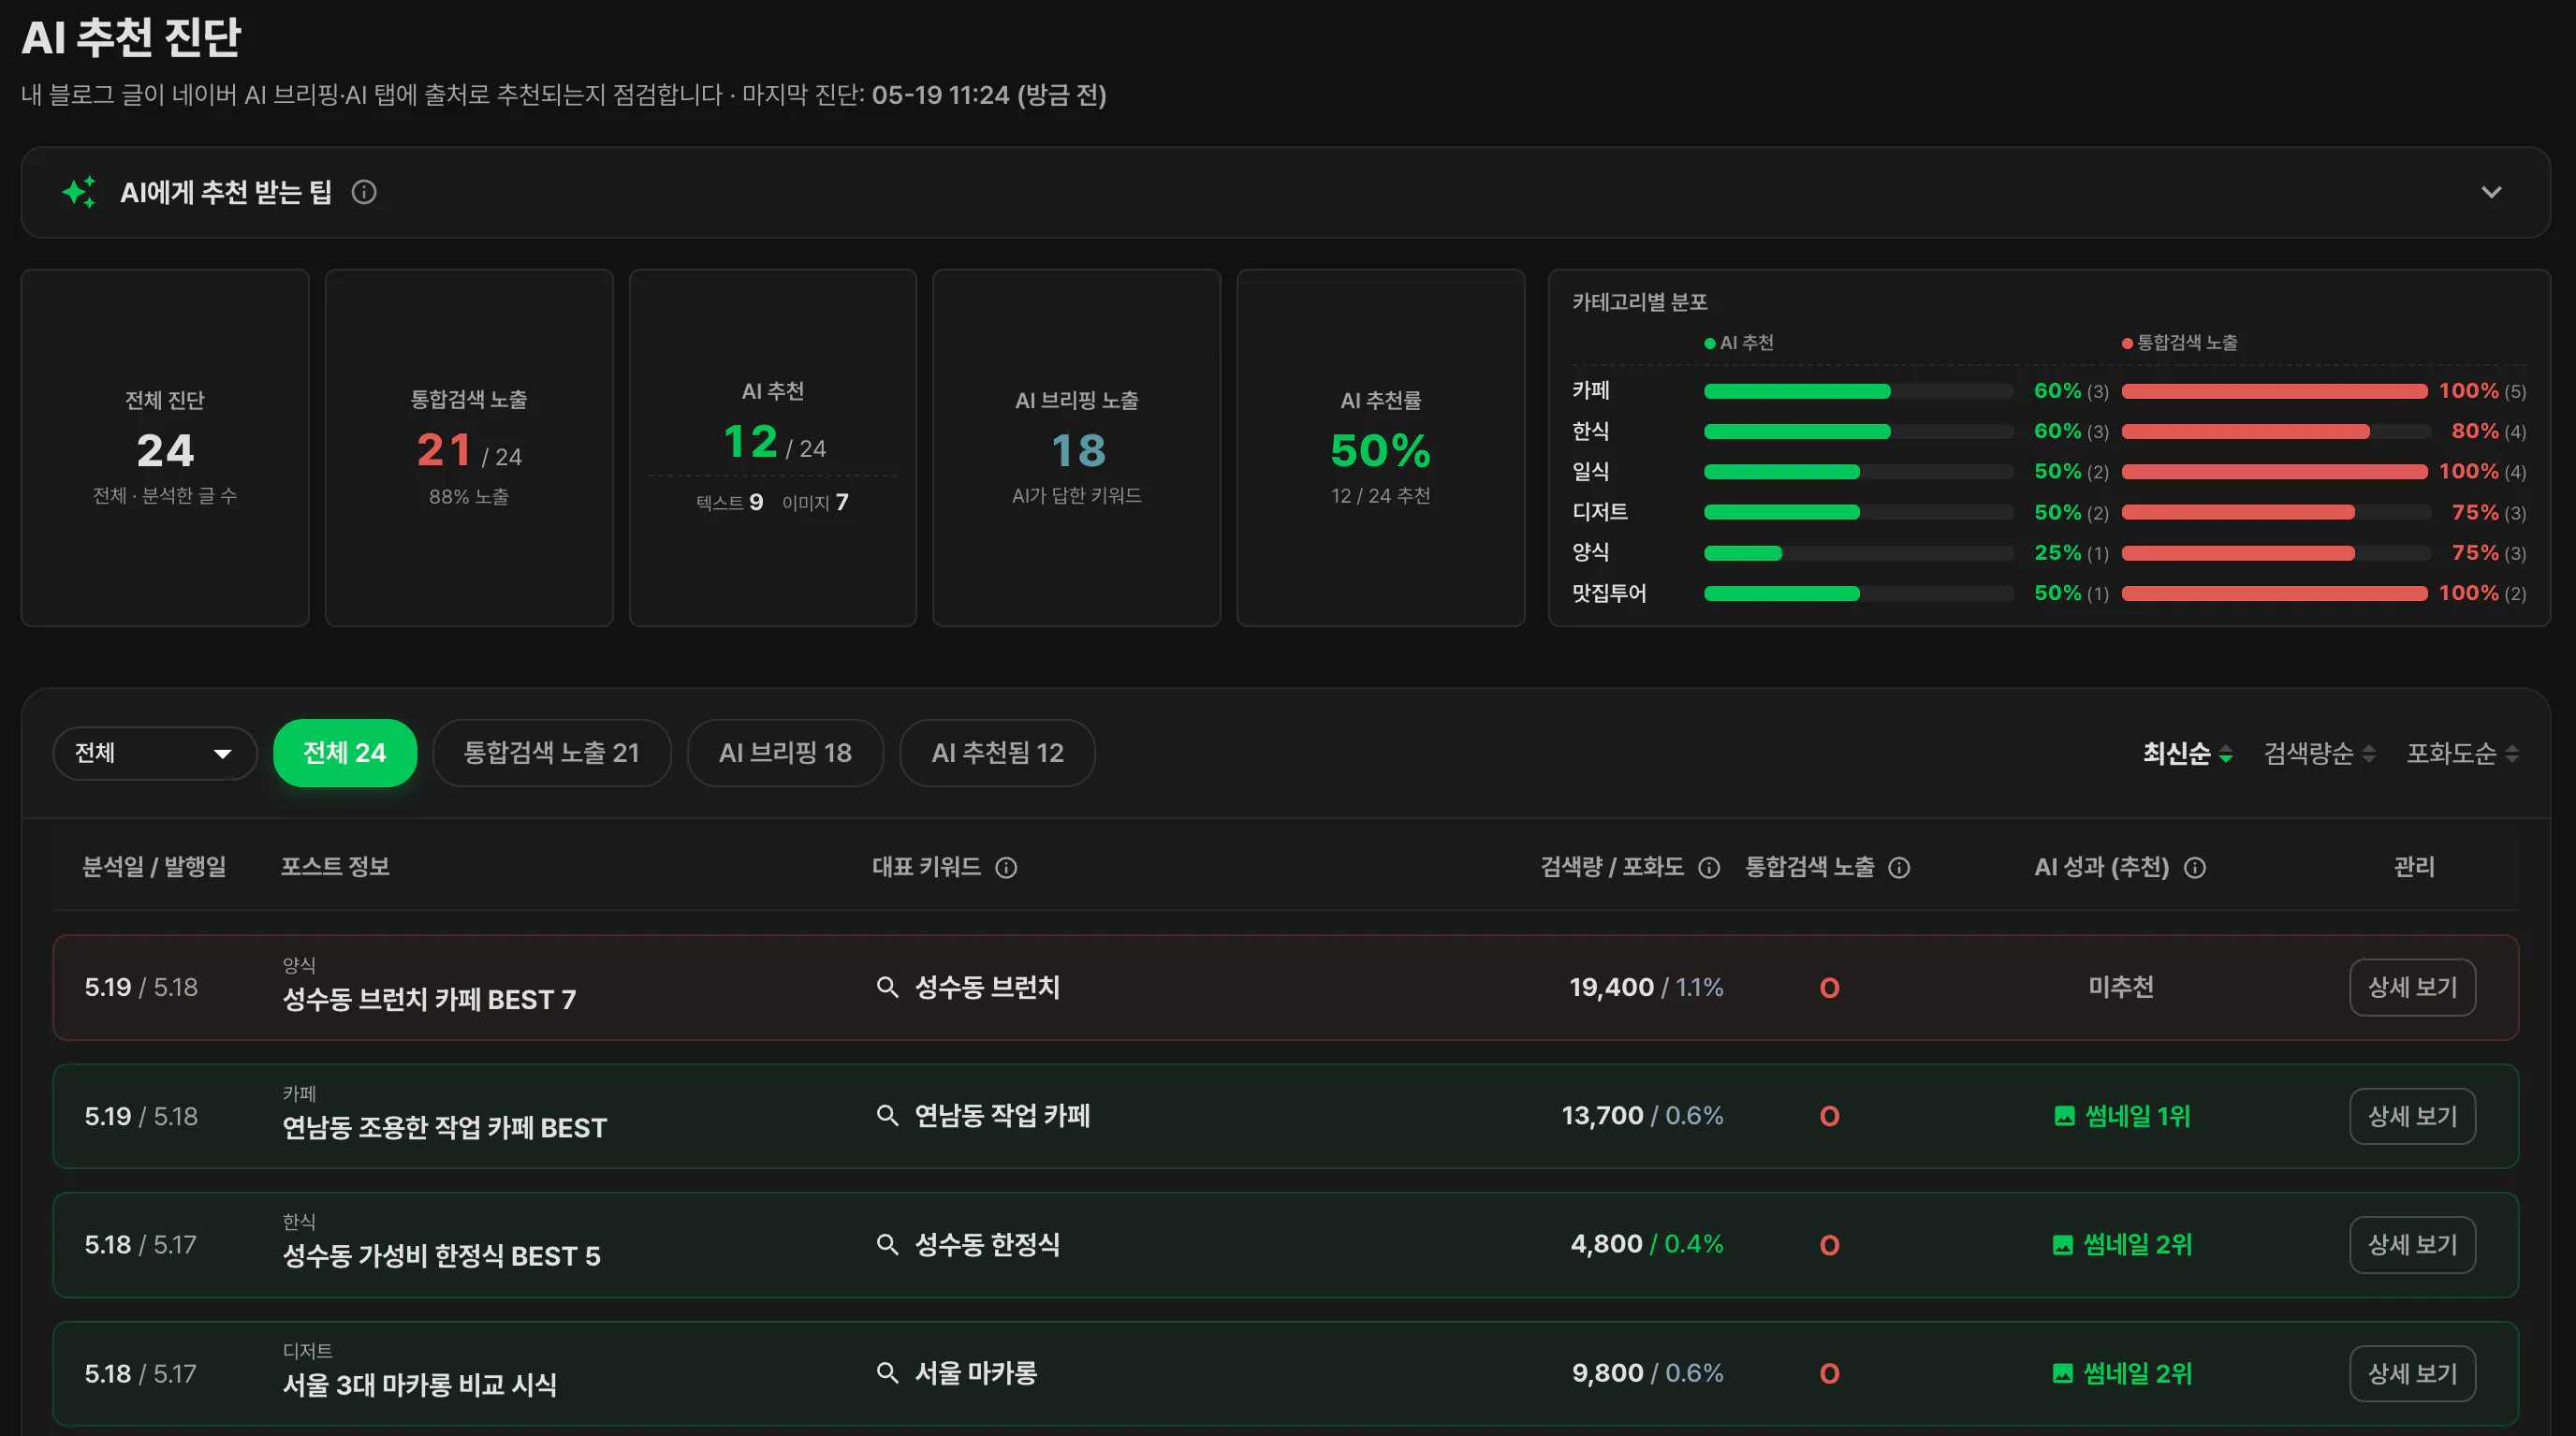Open 상세 보기 for 성수동 가성비 한정식 BEST 5

2412,1244
